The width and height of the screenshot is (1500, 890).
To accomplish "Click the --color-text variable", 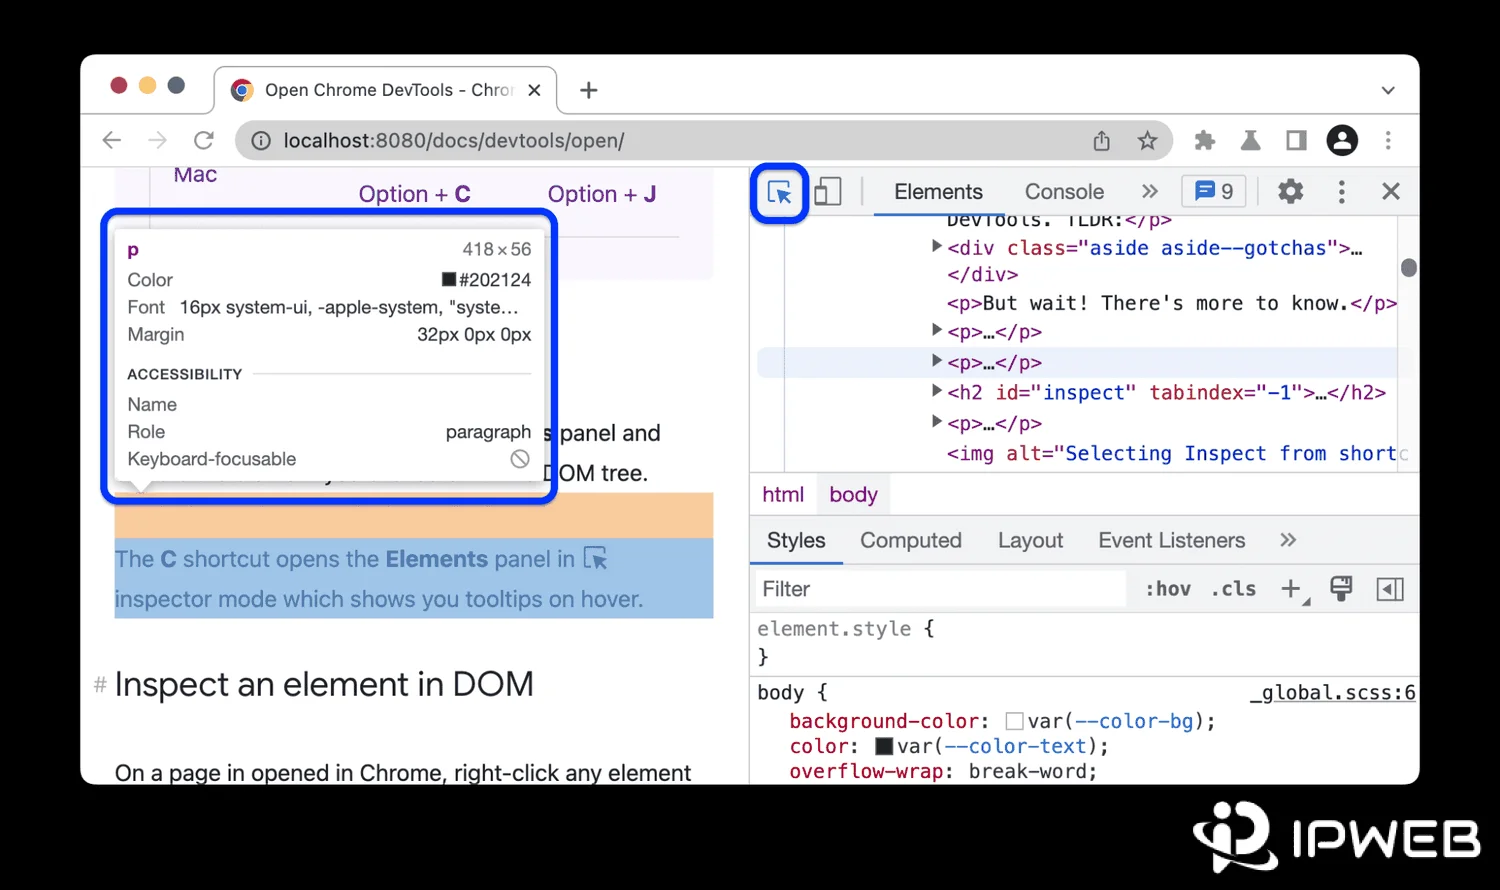I will click(x=1015, y=746).
